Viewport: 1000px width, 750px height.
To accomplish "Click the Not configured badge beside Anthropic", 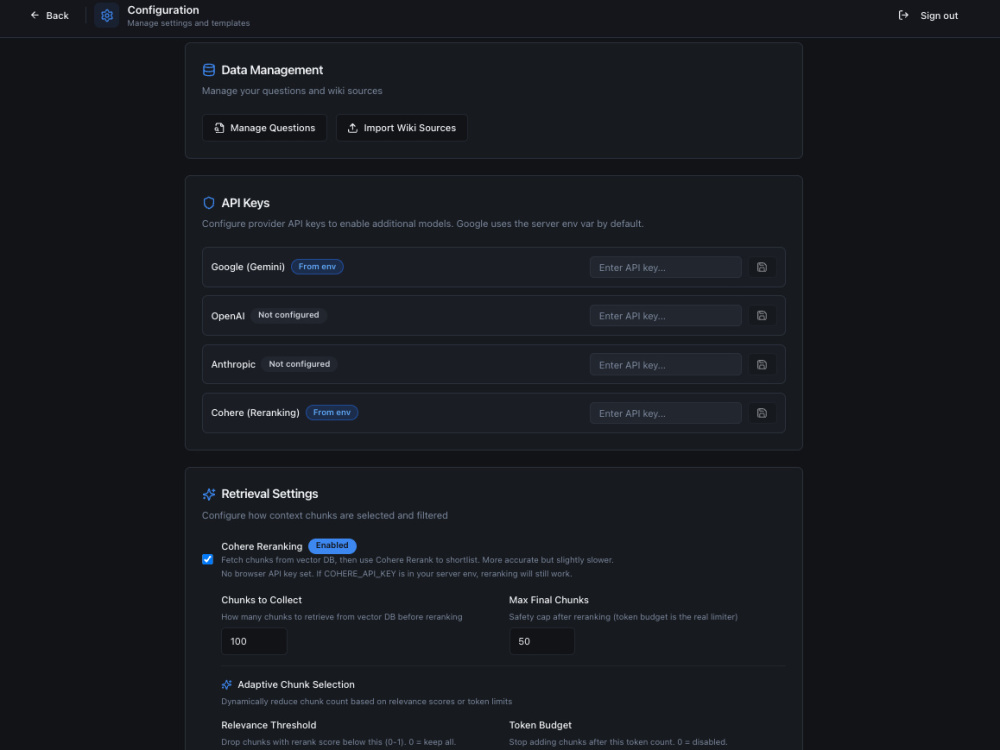I will coord(299,364).
